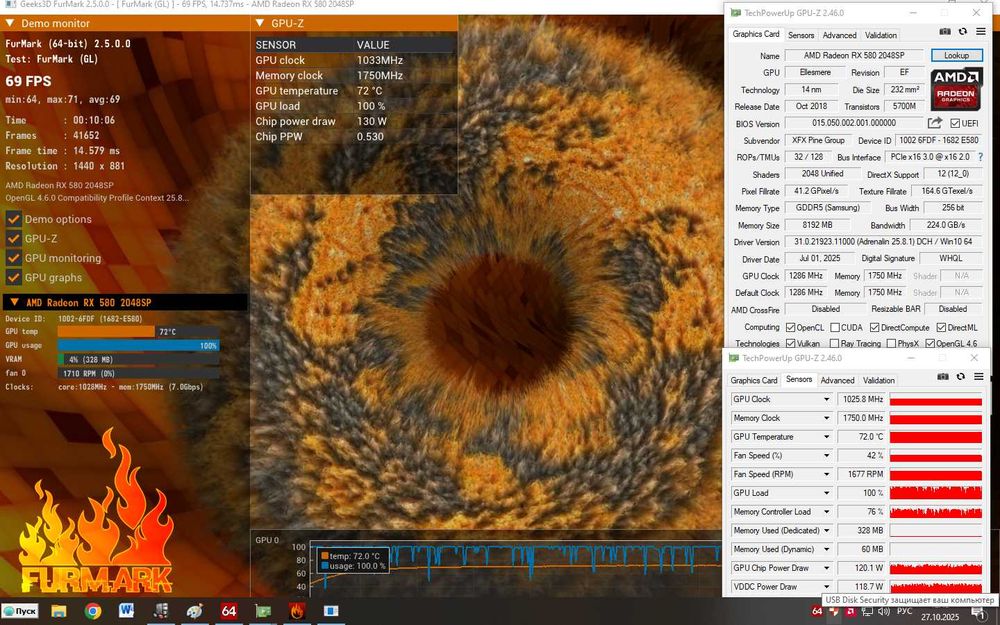Open Graphics Card tab in GPU-Z Sensors window
The width and height of the screenshot is (1000, 625).
754,380
